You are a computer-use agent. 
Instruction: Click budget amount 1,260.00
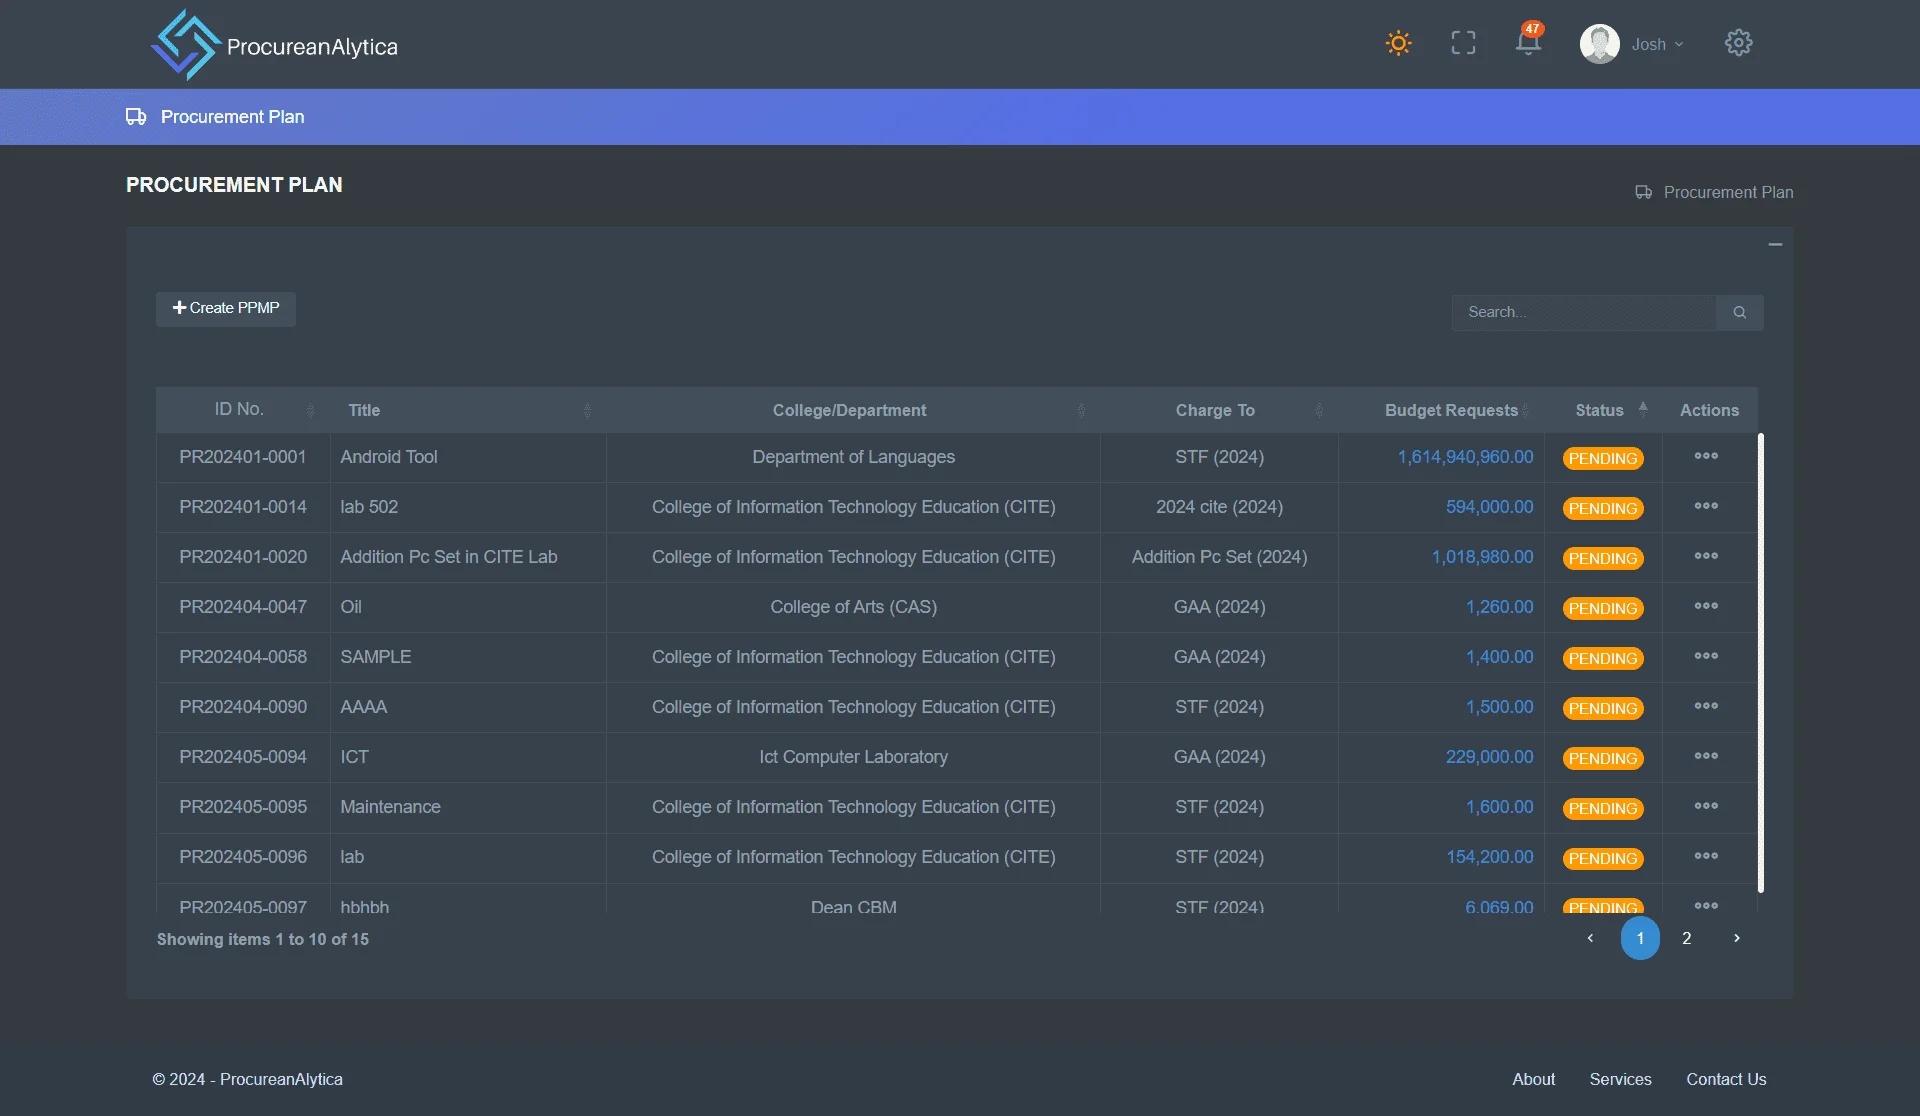pos(1499,607)
